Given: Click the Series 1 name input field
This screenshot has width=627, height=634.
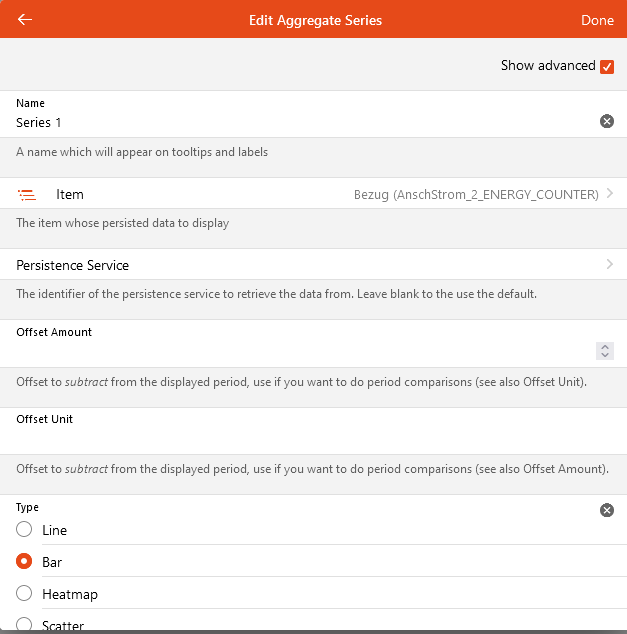Looking at the screenshot, I should point(300,122).
